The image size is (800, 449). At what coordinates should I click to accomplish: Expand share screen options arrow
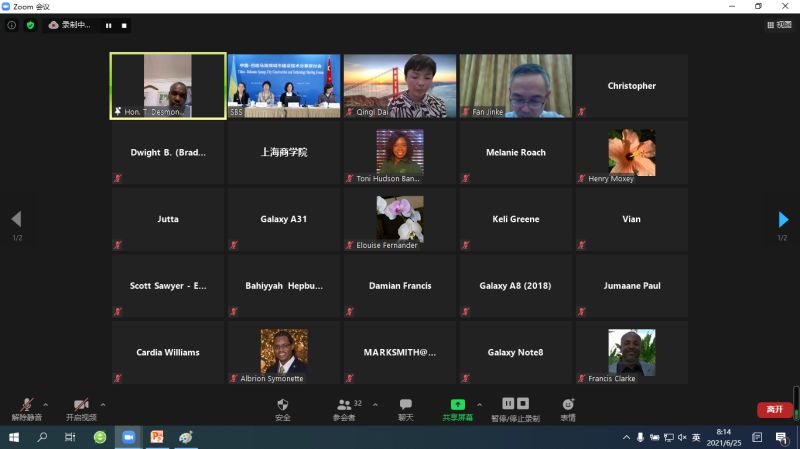(479, 404)
